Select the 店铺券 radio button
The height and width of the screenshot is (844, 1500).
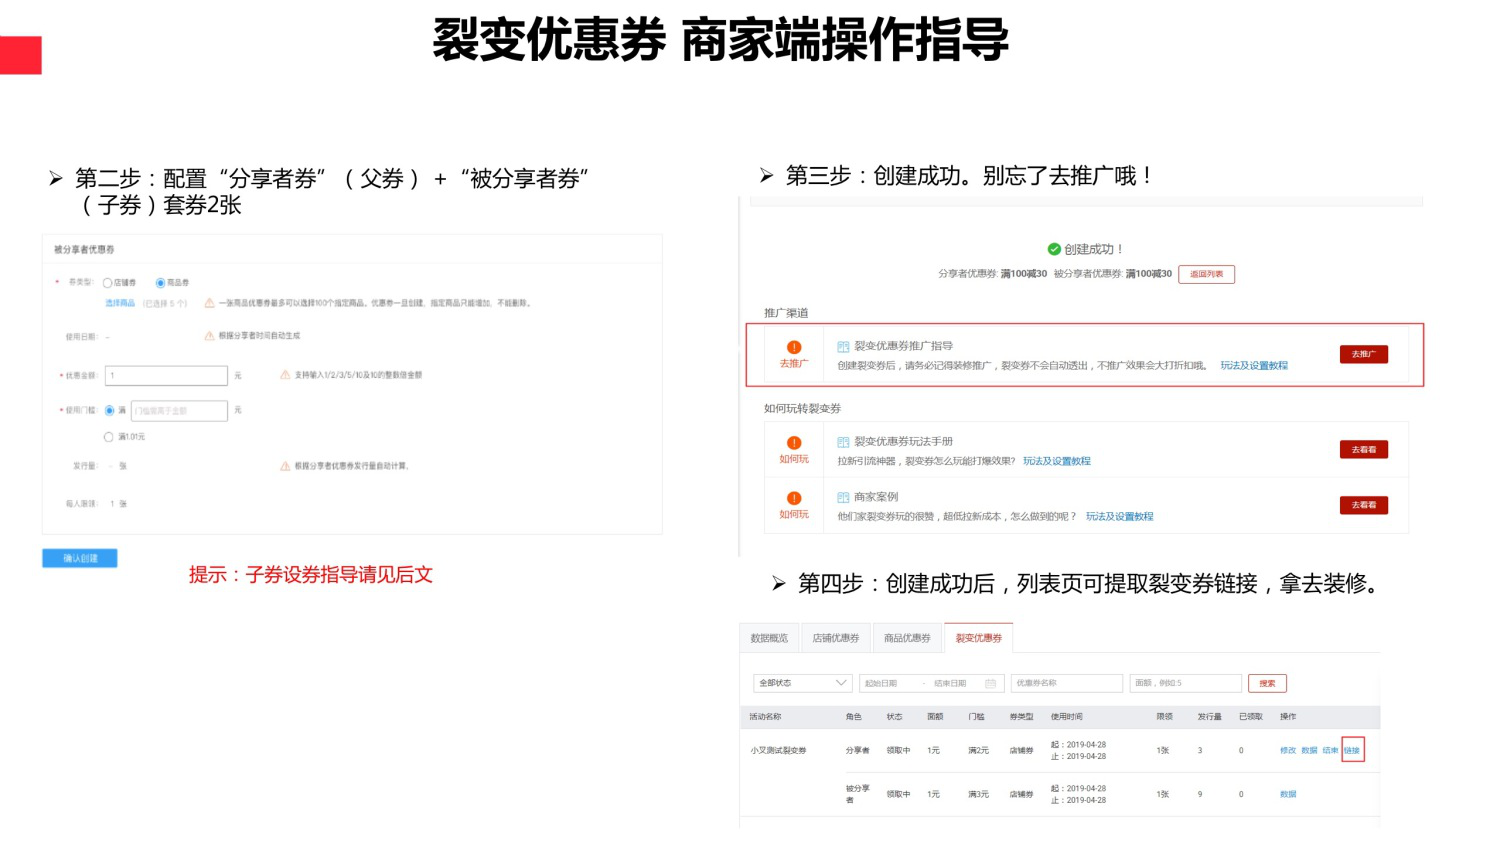(108, 283)
